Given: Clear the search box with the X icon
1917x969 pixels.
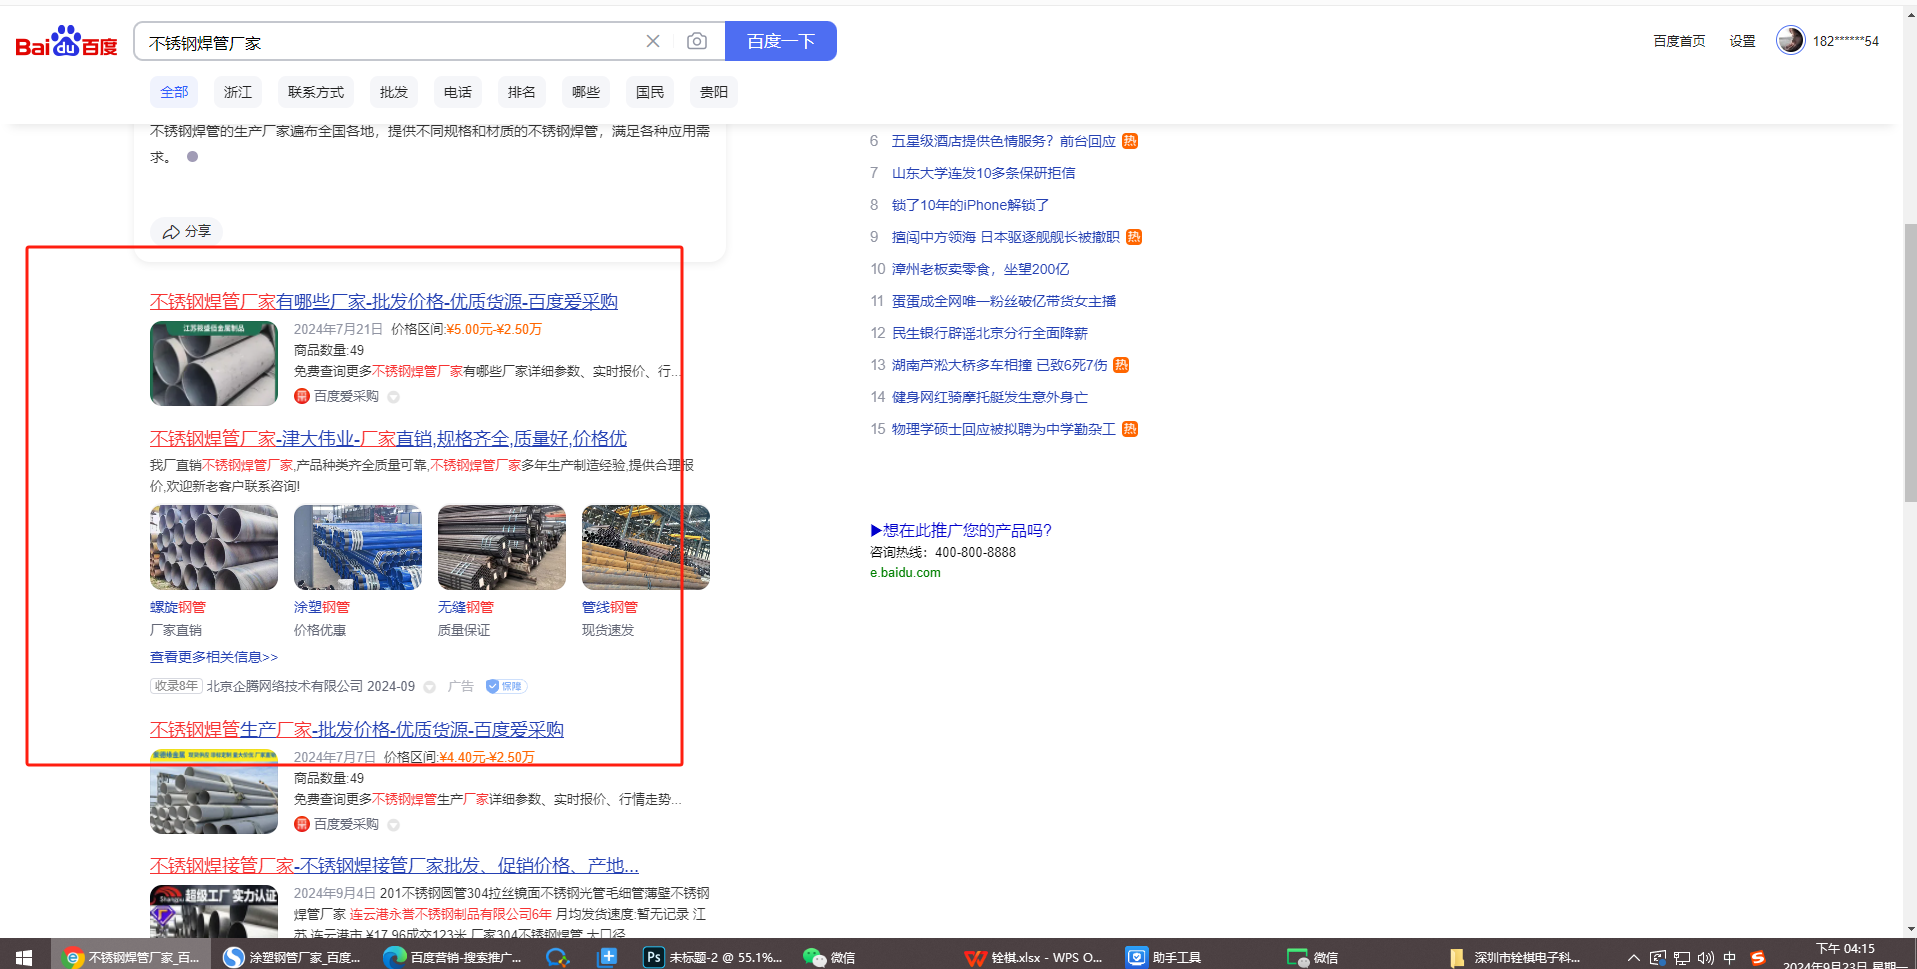Looking at the screenshot, I should [x=653, y=41].
